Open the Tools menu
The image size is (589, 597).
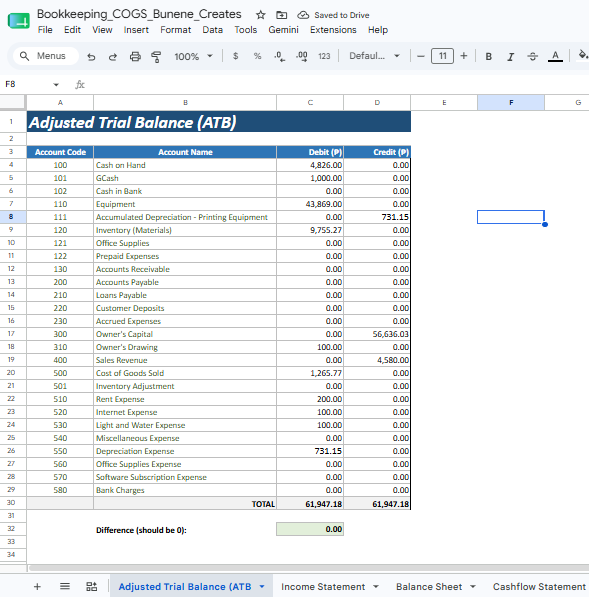click(x=246, y=30)
